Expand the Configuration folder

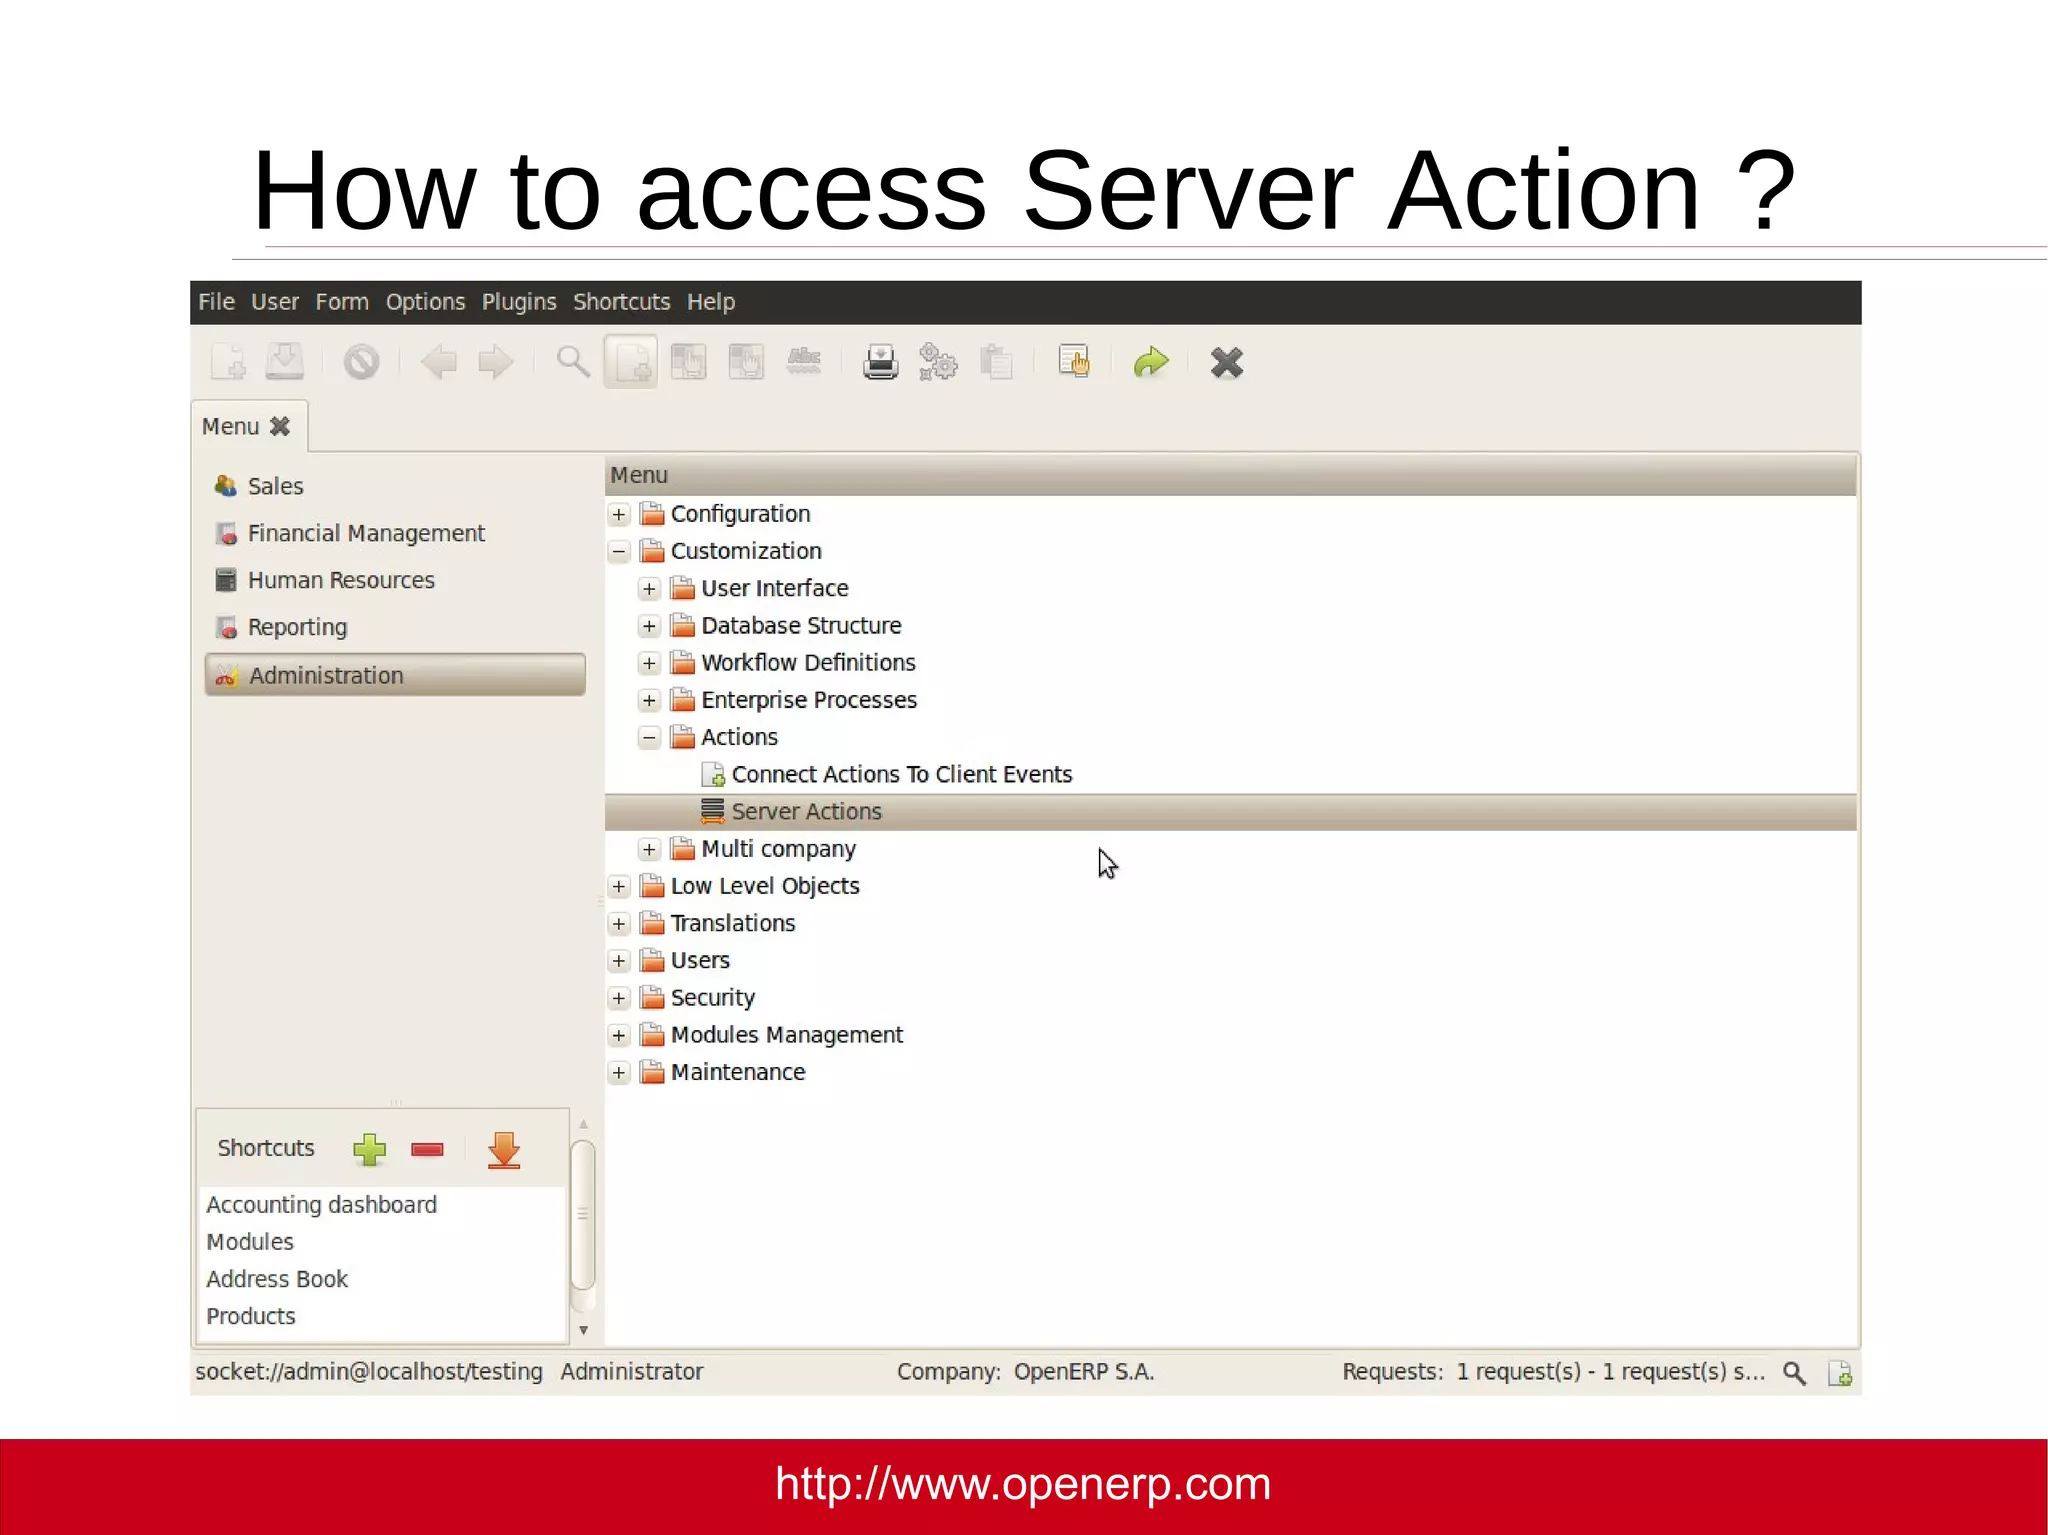[x=619, y=514]
